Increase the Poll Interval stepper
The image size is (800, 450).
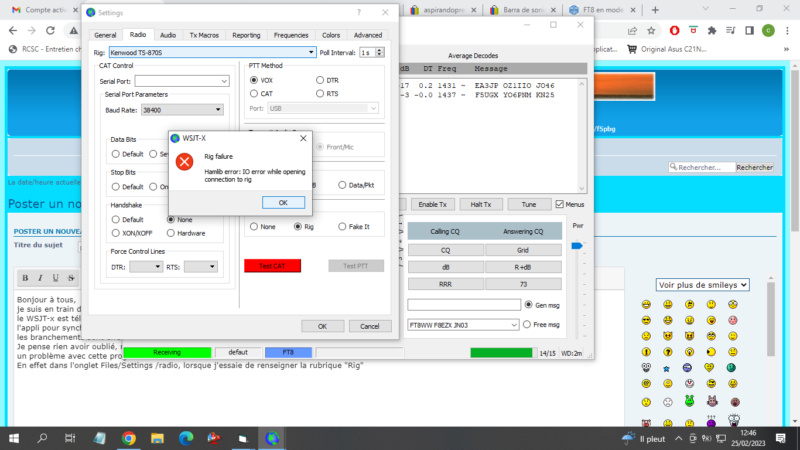click(380, 50)
